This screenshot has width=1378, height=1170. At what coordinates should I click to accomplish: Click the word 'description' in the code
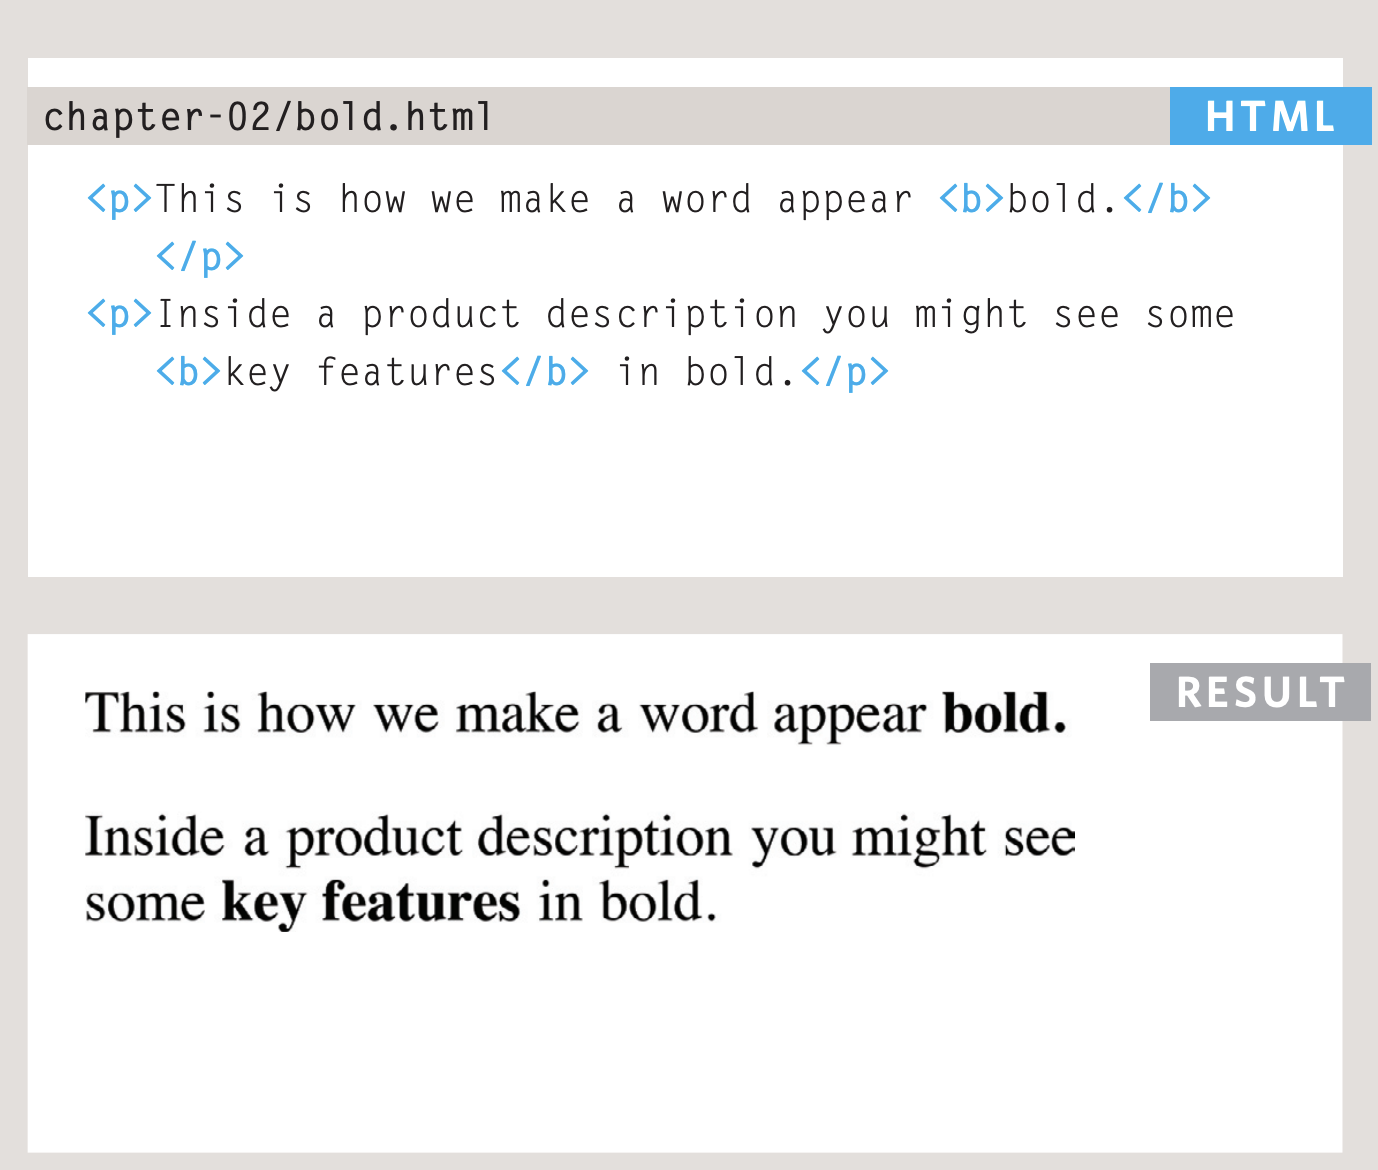[671, 315]
